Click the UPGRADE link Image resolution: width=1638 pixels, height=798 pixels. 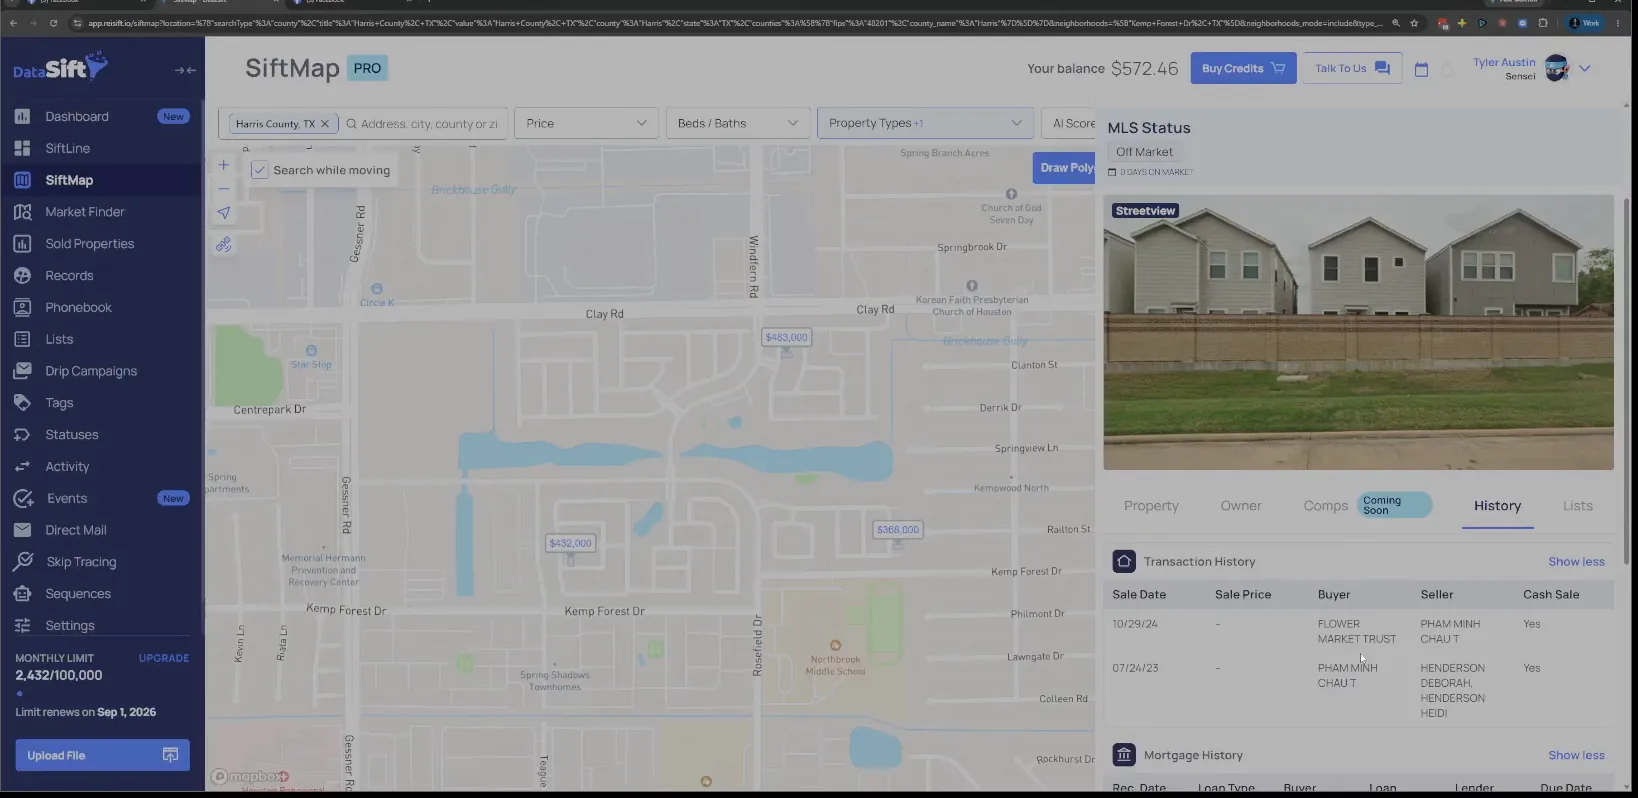click(x=164, y=658)
